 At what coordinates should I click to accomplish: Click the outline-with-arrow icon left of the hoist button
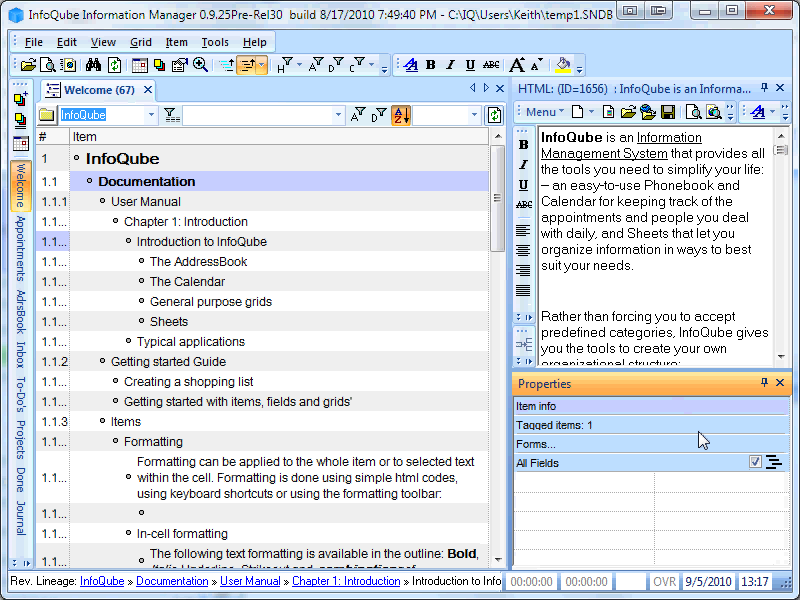point(227,65)
